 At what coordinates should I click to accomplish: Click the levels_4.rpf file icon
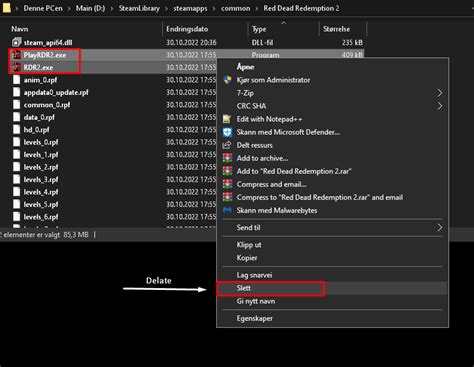pyautogui.click(x=16, y=192)
